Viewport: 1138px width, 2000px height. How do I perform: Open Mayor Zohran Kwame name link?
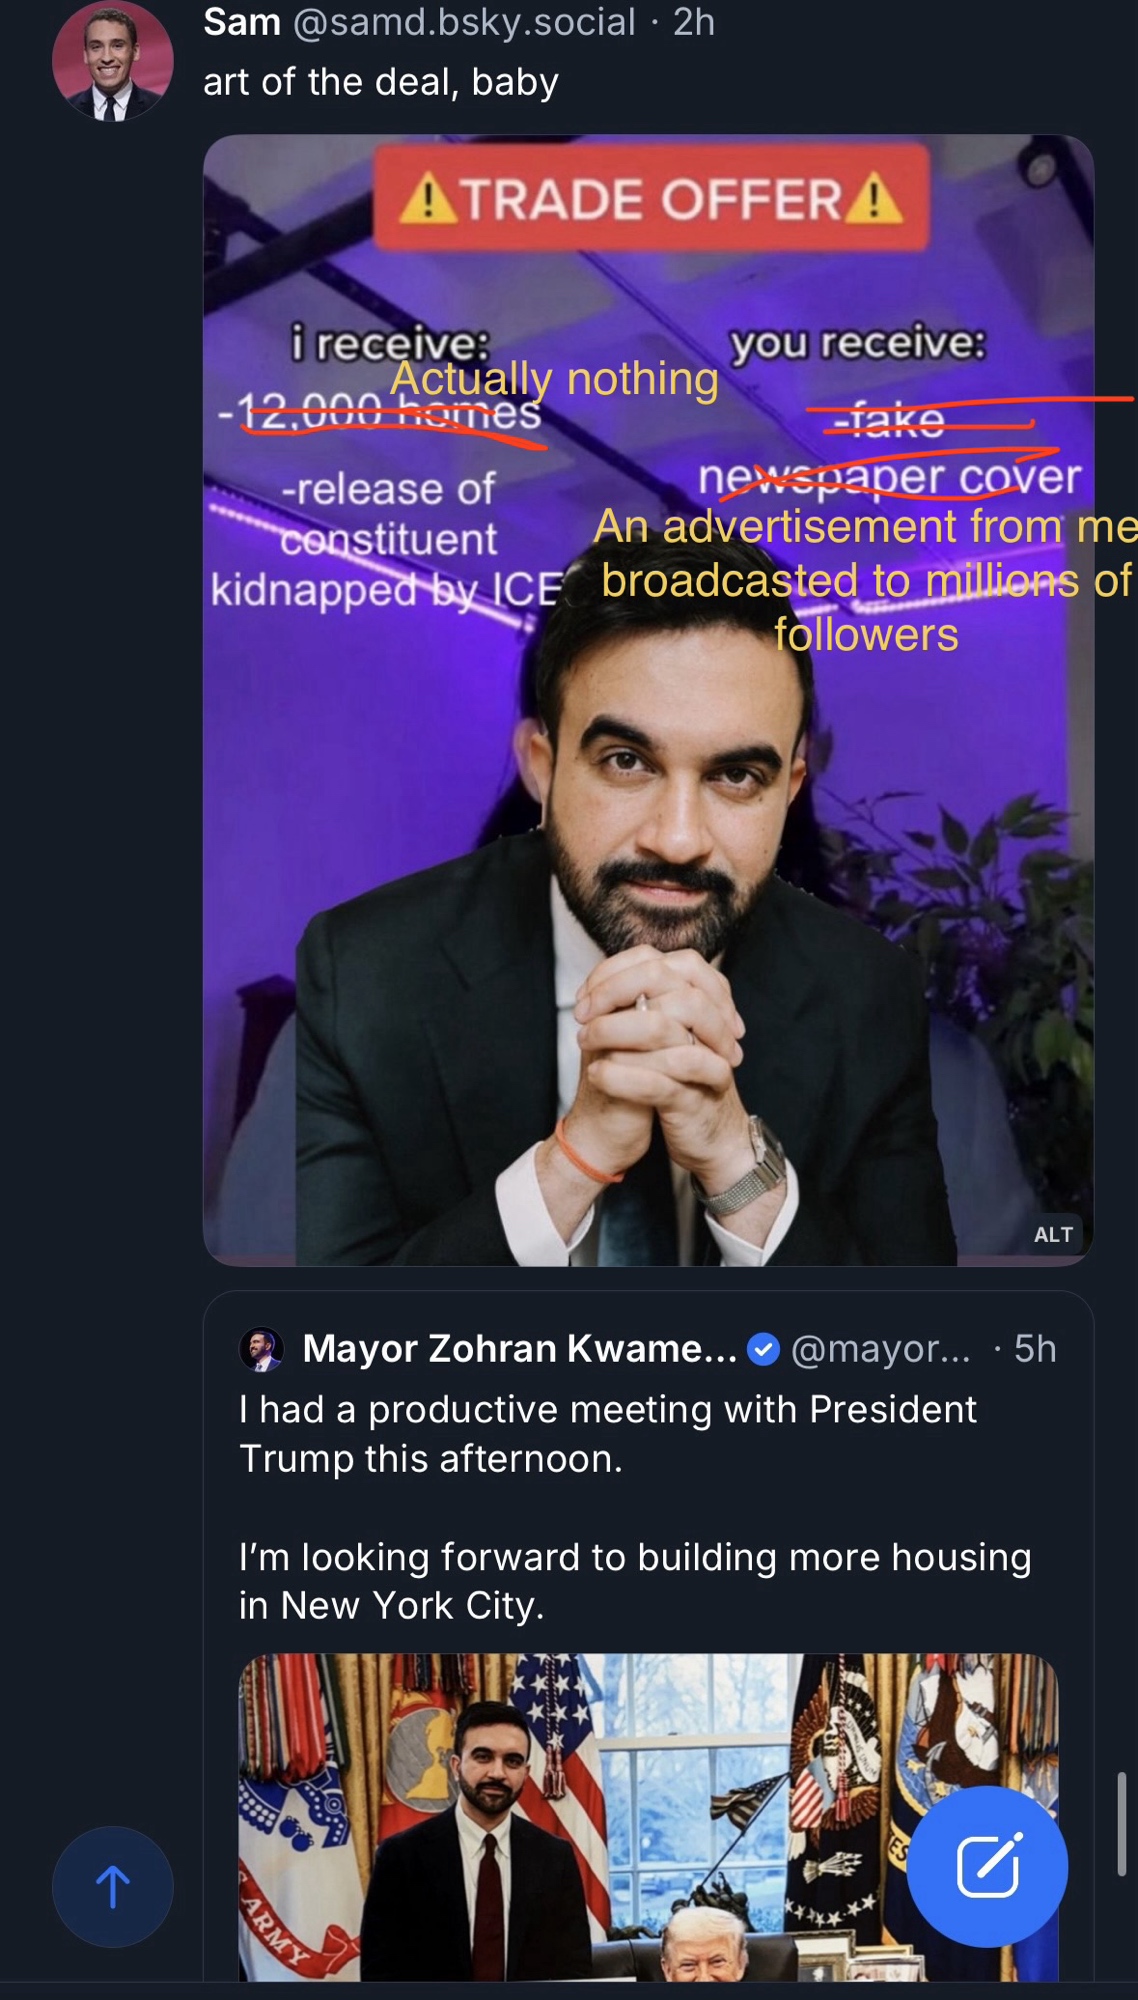519,1349
